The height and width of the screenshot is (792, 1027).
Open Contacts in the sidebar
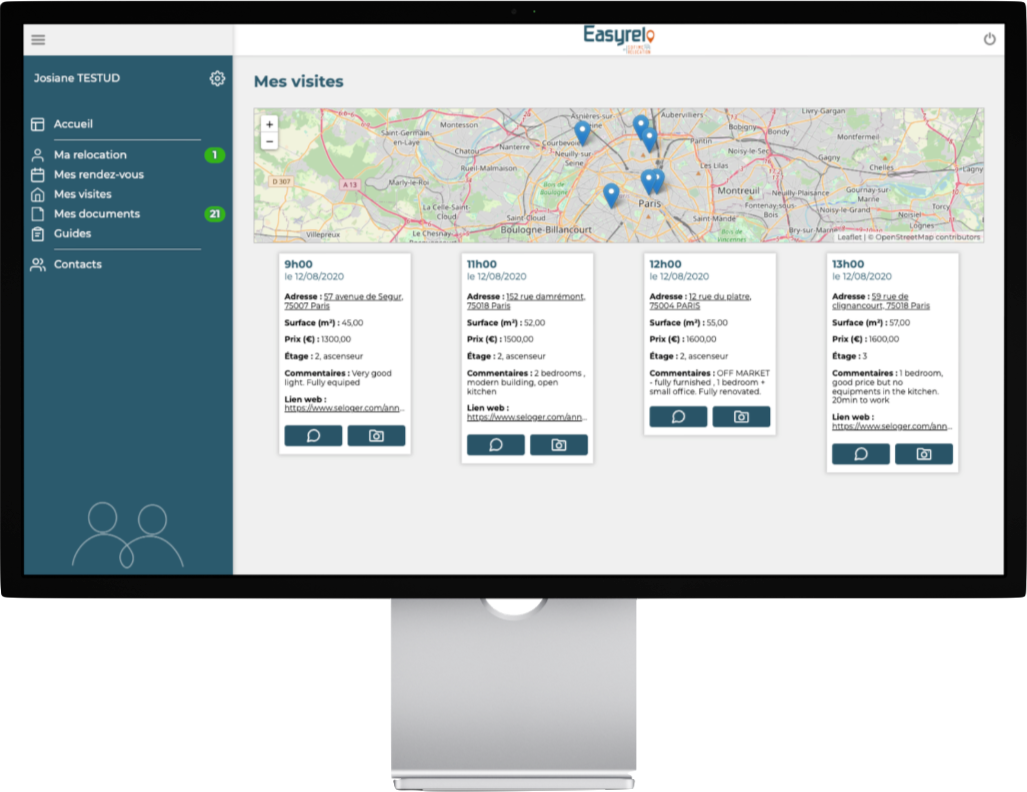point(77,264)
